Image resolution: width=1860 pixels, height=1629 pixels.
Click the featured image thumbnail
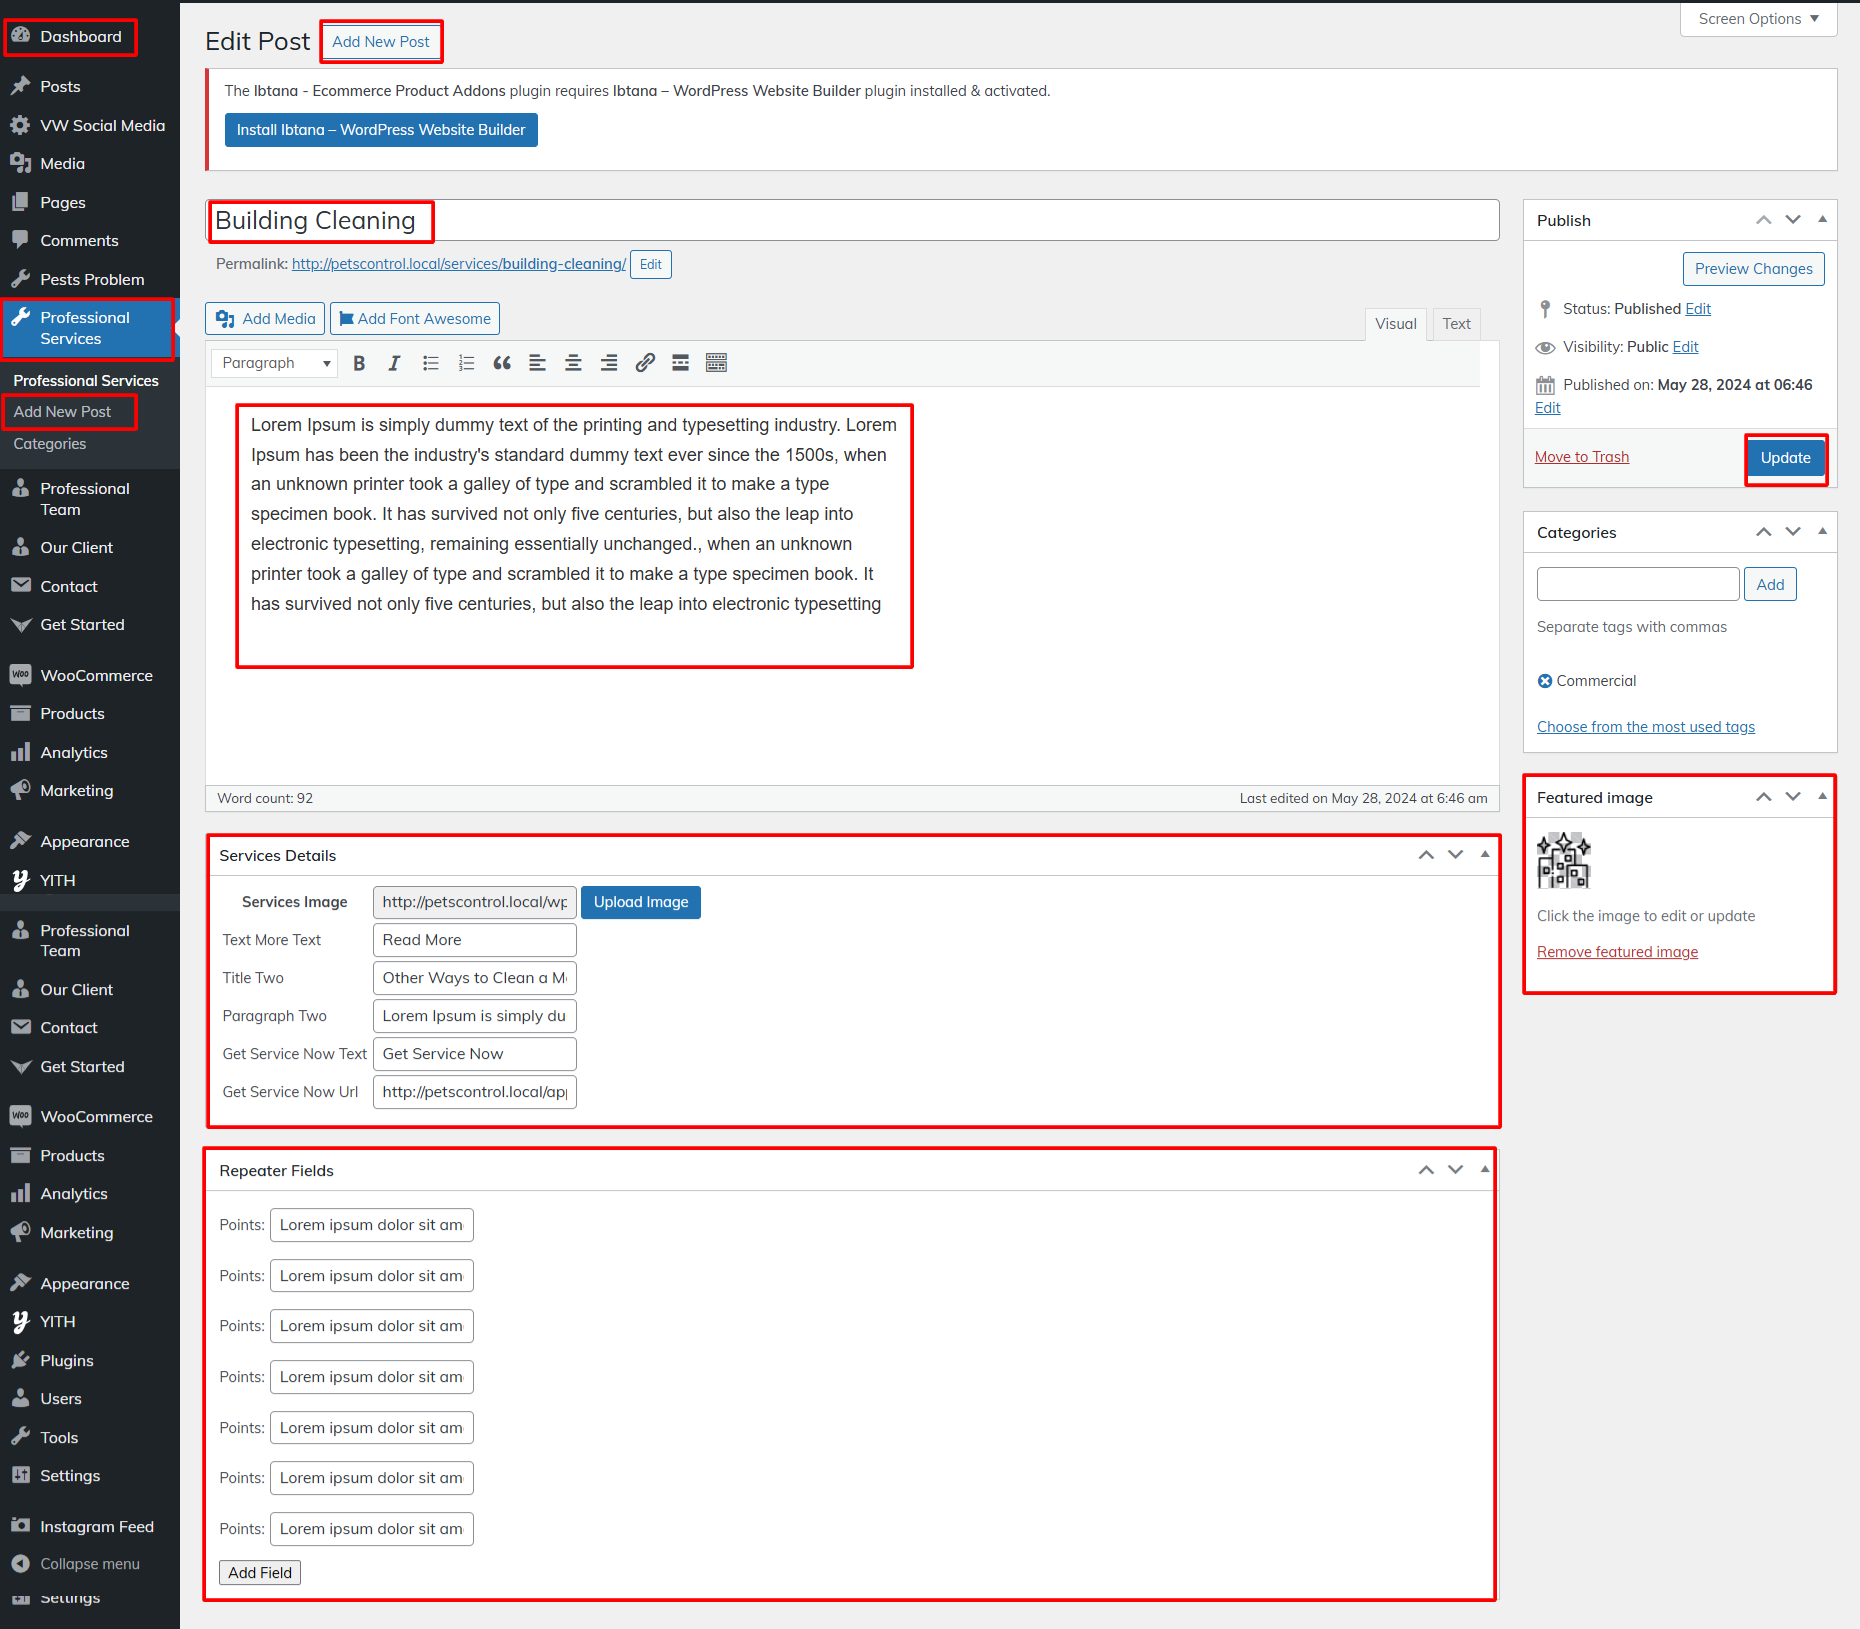tap(1563, 860)
